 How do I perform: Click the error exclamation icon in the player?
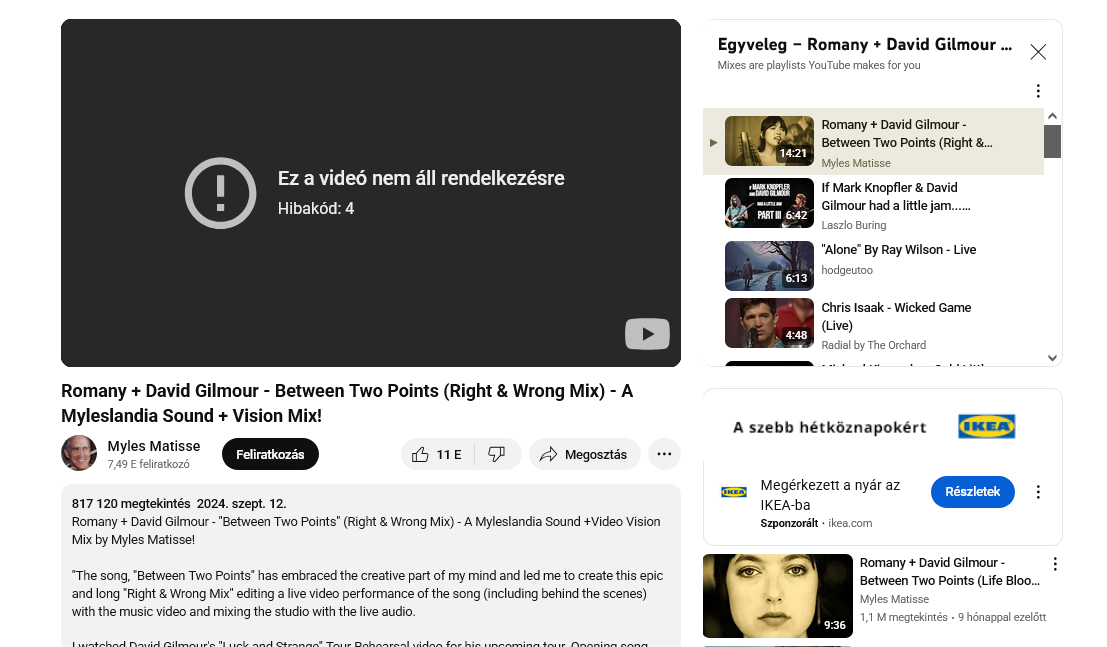[x=220, y=193]
